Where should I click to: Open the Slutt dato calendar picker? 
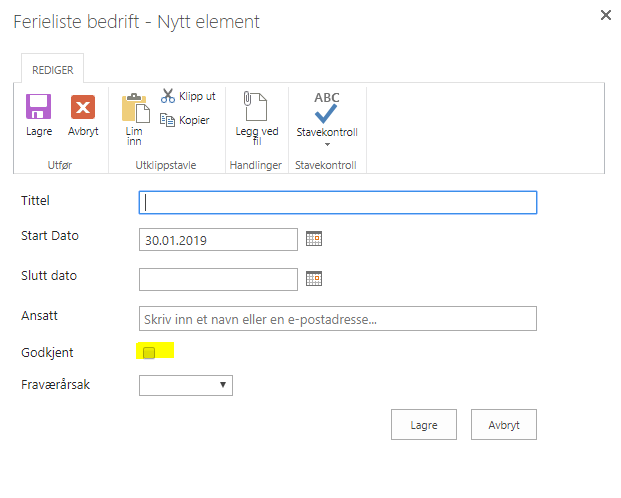314,279
